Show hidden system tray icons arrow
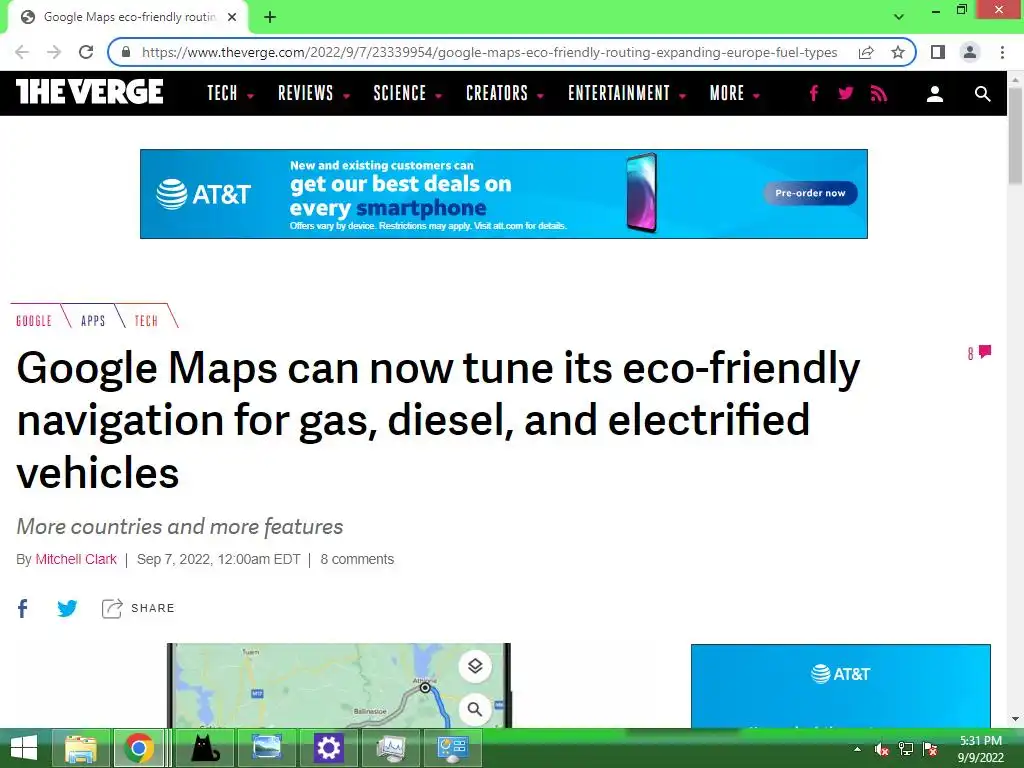Screen dimensions: 1024x768 pyautogui.click(x=857, y=749)
